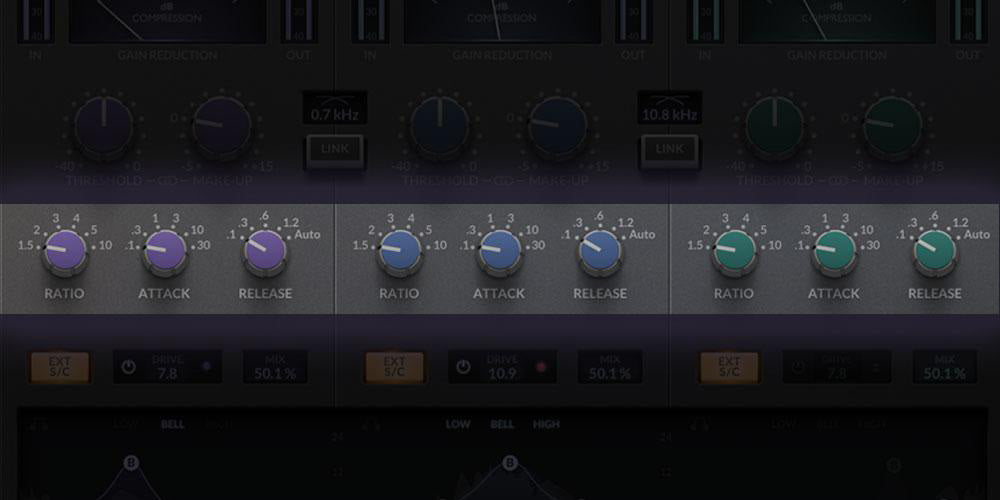Click the green RELEASE knob
The width and height of the screenshot is (1000, 500).
935,250
